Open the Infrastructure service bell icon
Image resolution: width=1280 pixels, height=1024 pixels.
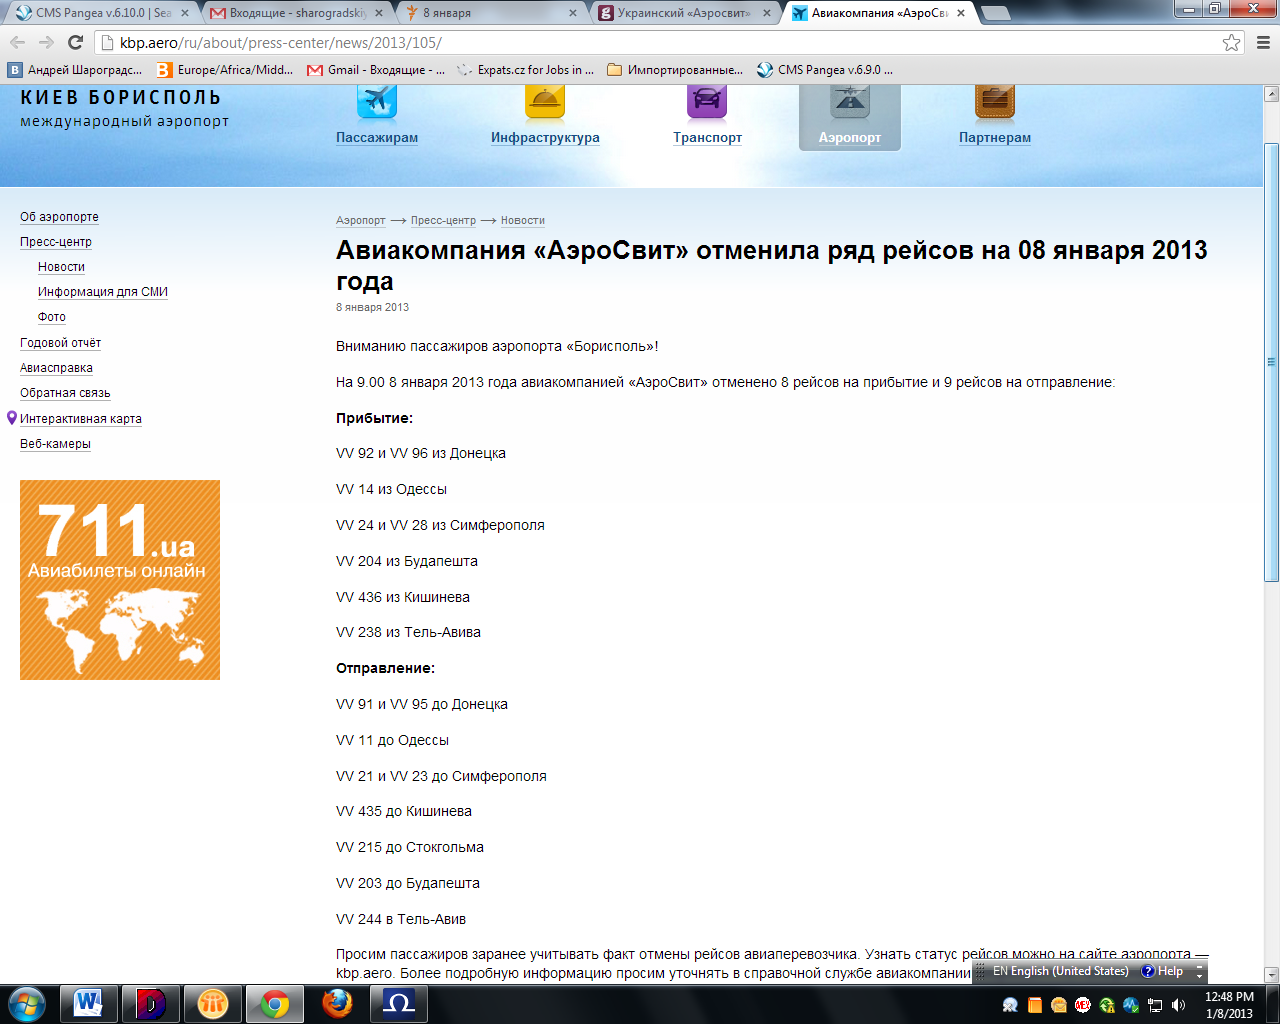[x=545, y=102]
